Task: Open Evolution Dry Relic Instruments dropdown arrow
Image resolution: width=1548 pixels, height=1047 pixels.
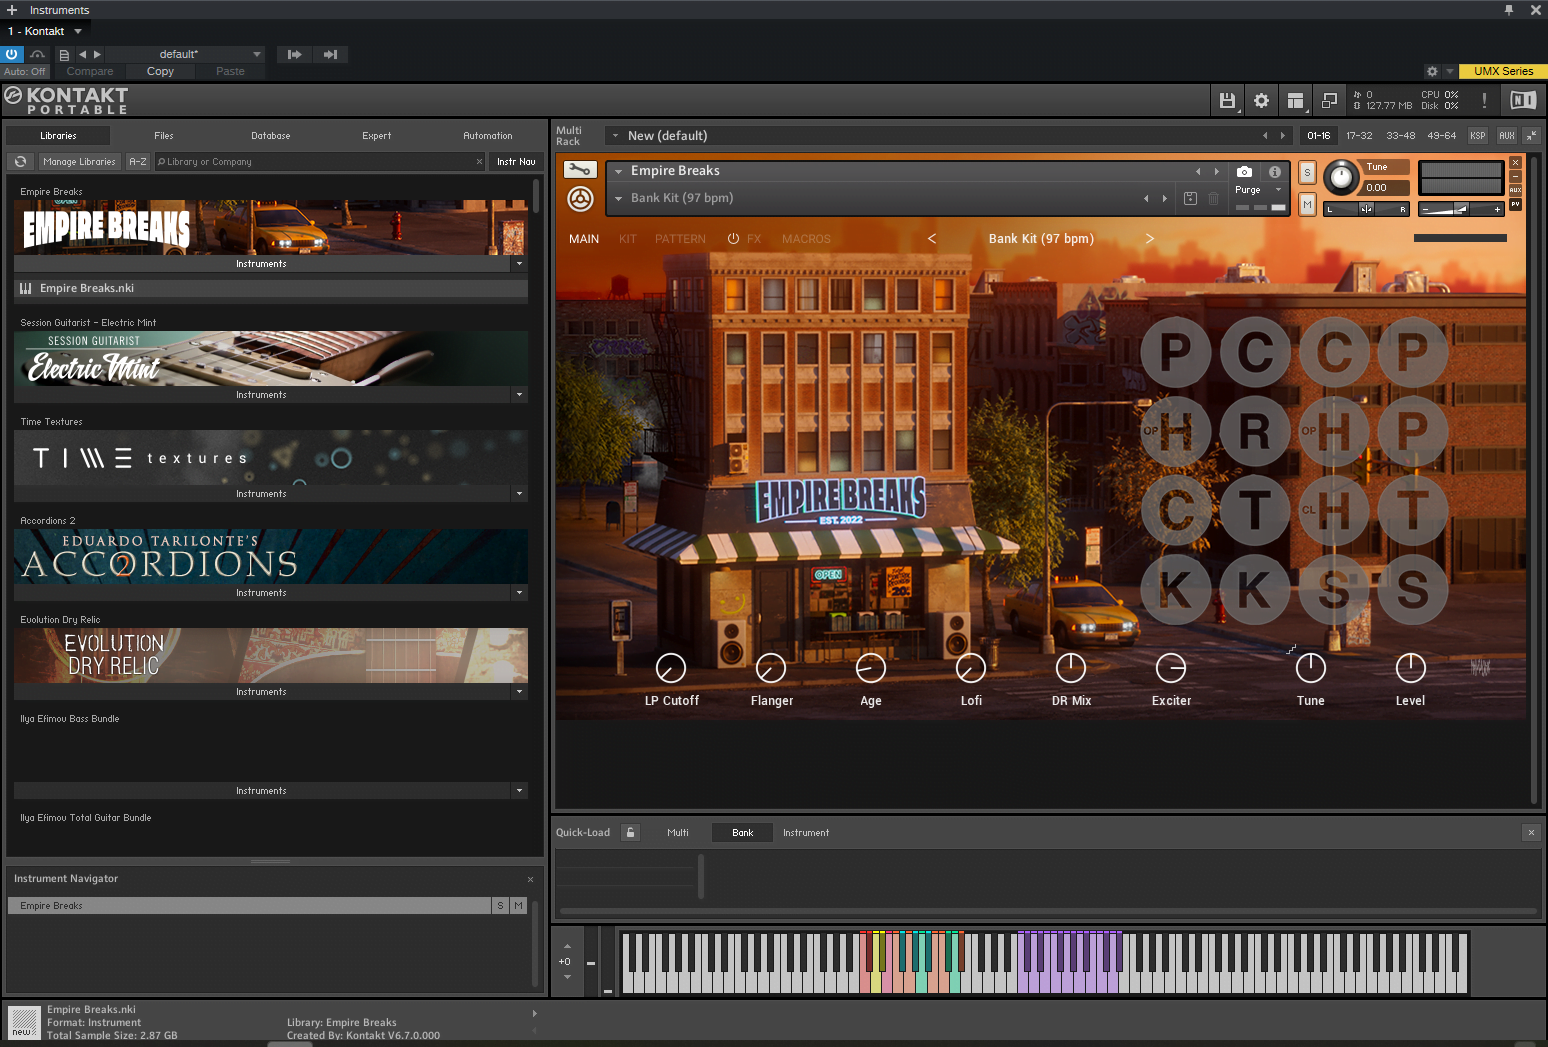Action: 519,692
